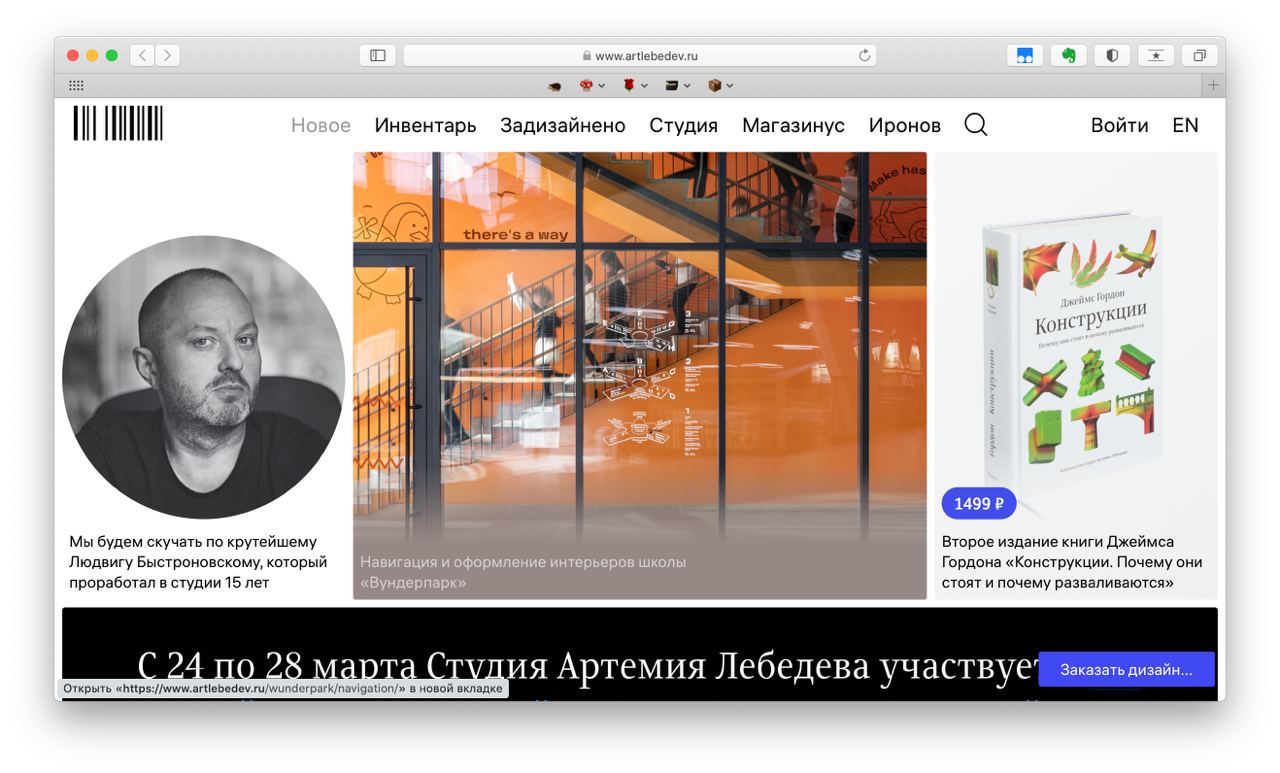Click the 24–28 марта banner headline

point(586,667)
